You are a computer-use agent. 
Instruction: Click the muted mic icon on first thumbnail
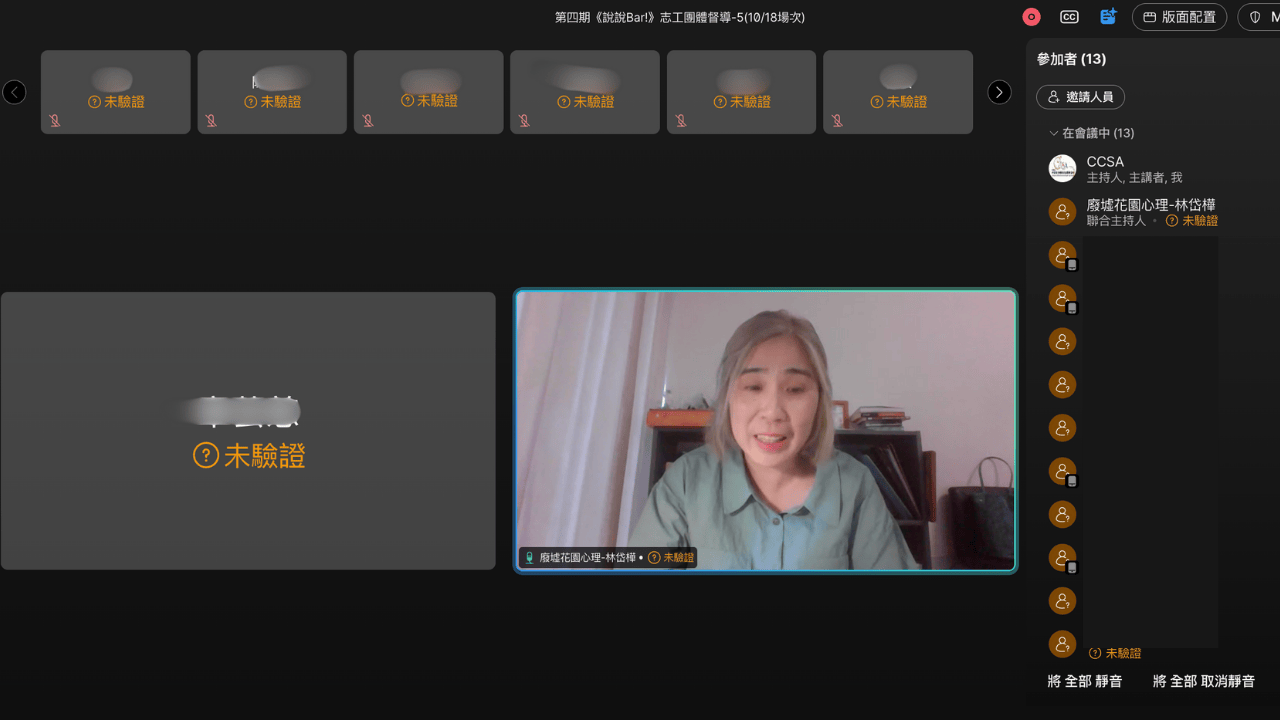(x=55, y=121)
